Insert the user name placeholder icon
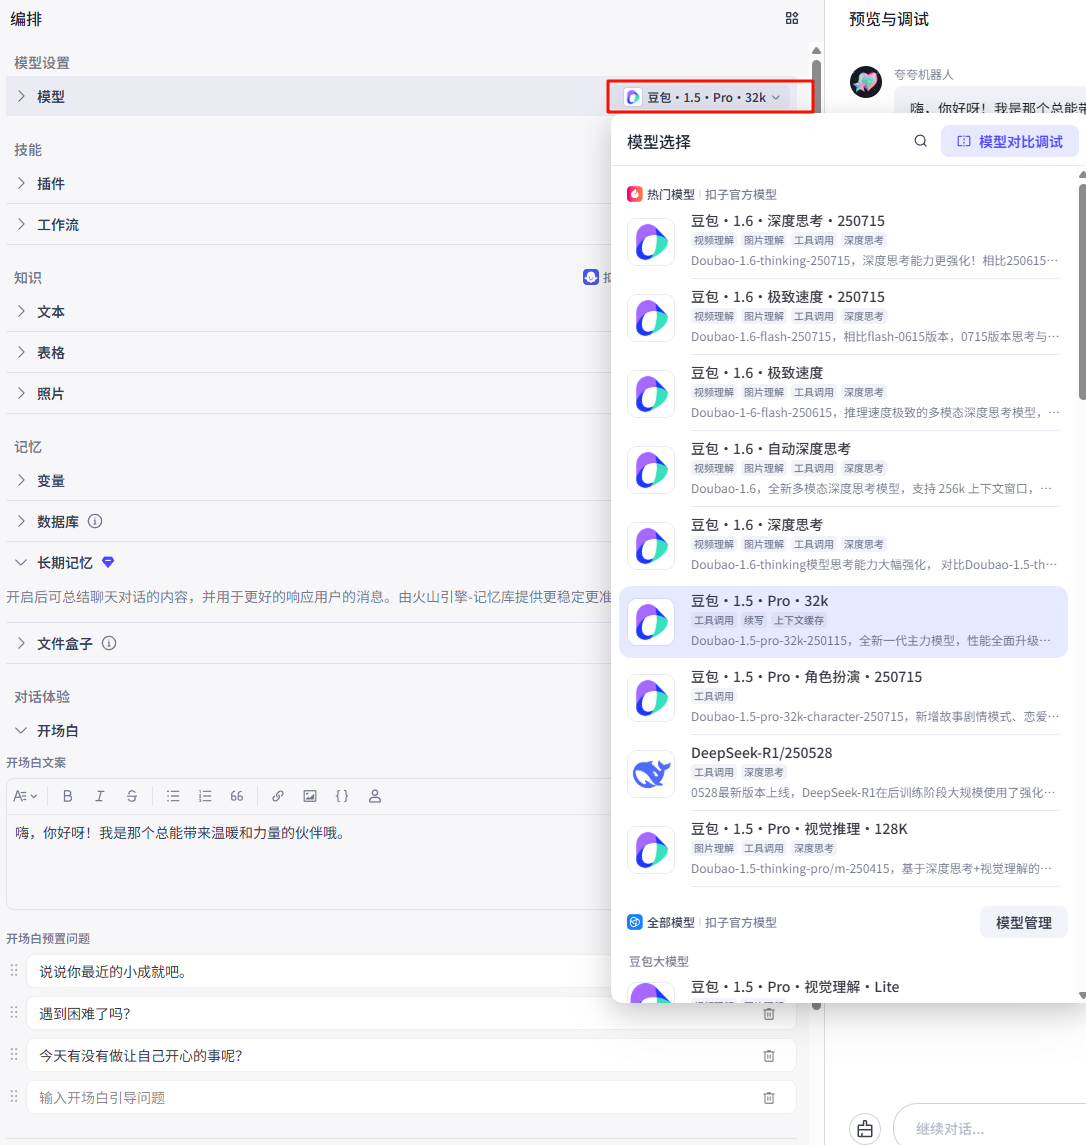 375,796
